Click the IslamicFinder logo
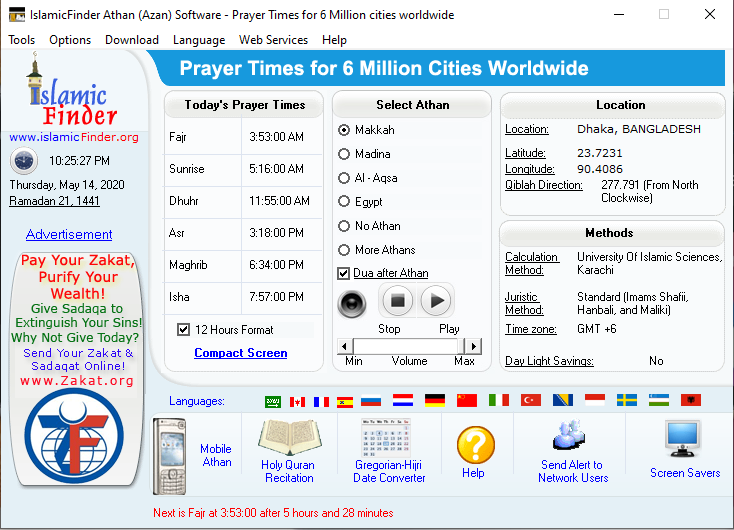The width and height of the screenshot is (734, 530). coord(71,90)
